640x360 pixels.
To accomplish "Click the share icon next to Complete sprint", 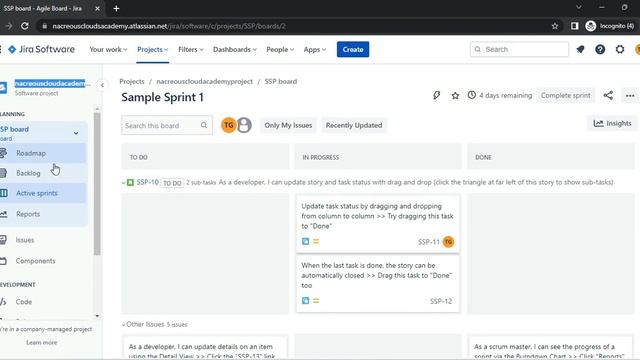I will point(608,96).
